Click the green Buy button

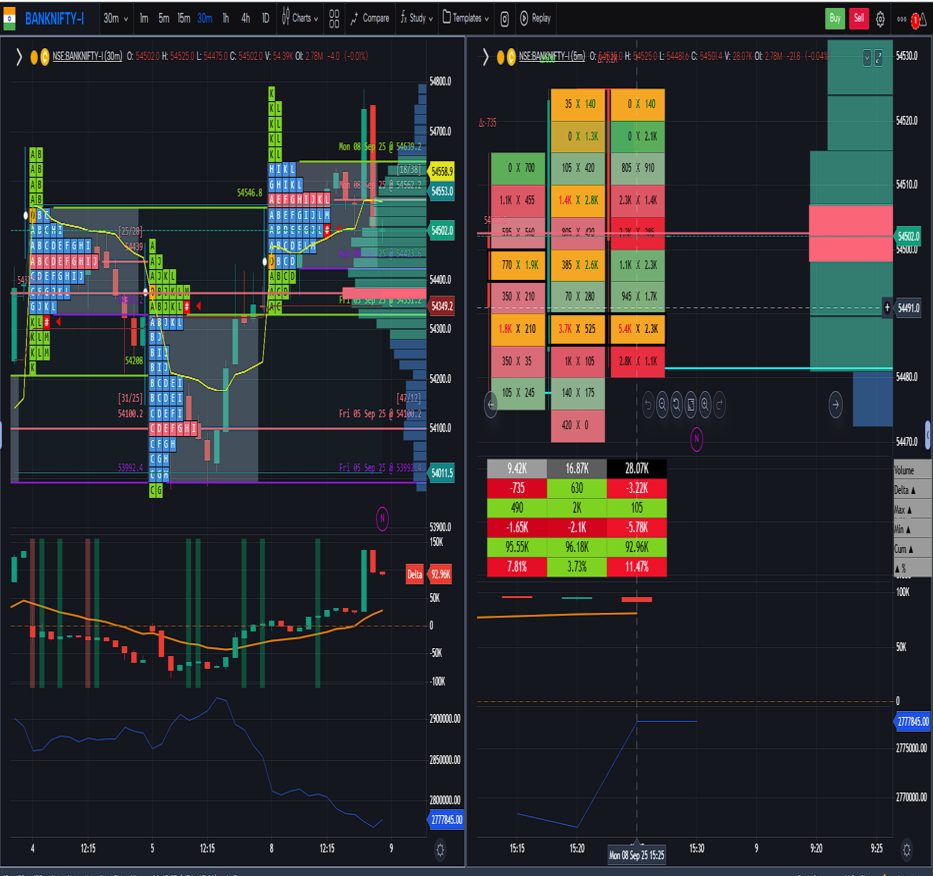(x=833, y=17)
